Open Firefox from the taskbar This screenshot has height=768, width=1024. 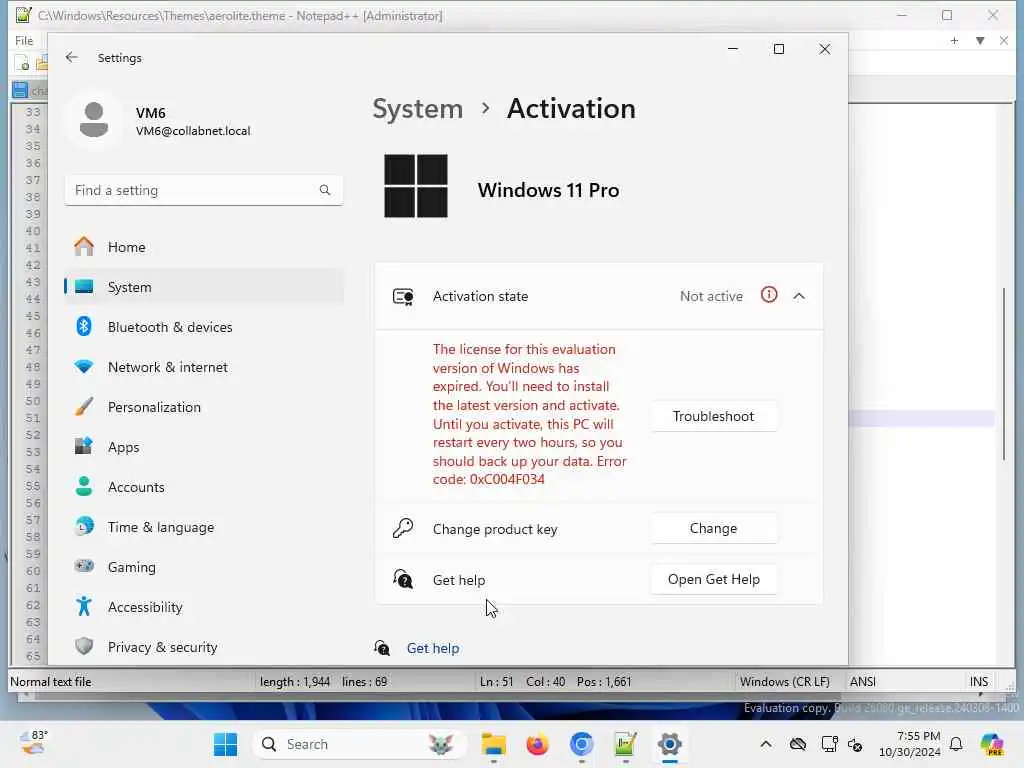click(x=537, y=744)
